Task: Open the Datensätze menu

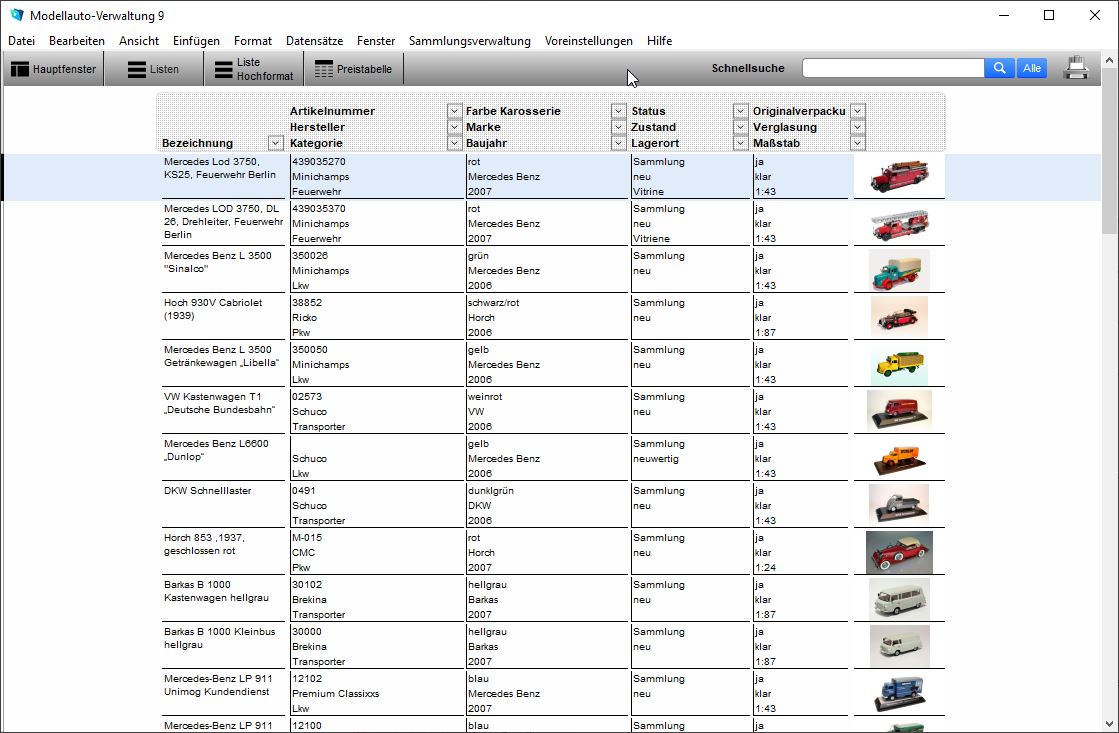Action: 314,41
